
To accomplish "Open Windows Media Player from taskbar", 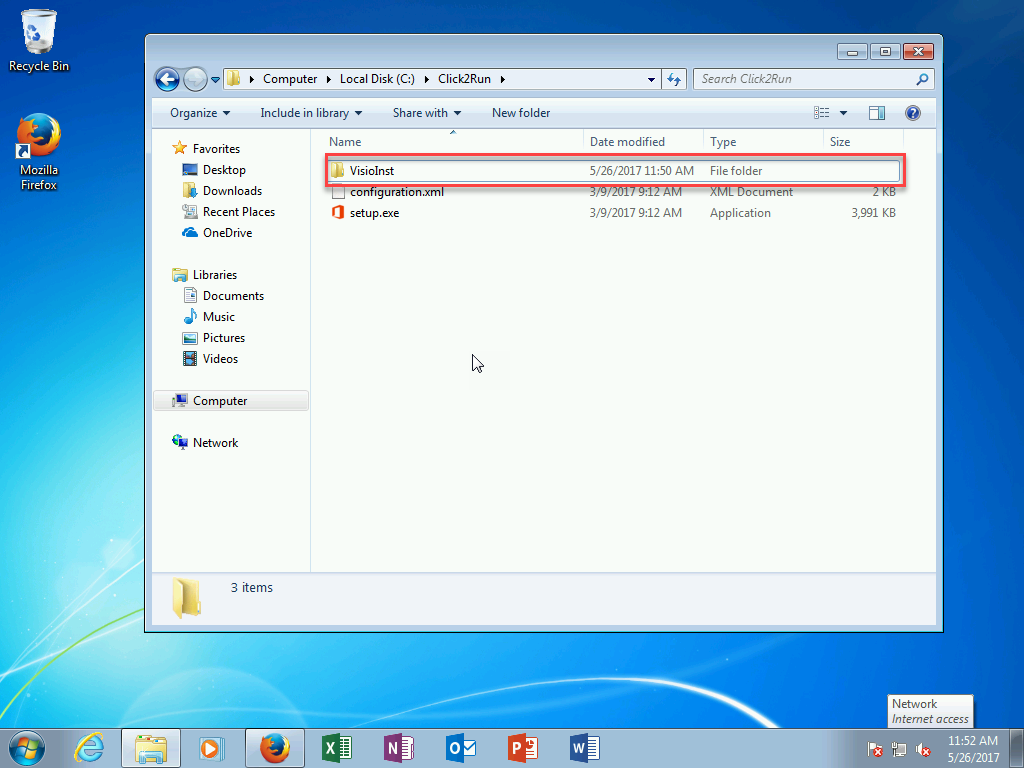I will (212, 748).
